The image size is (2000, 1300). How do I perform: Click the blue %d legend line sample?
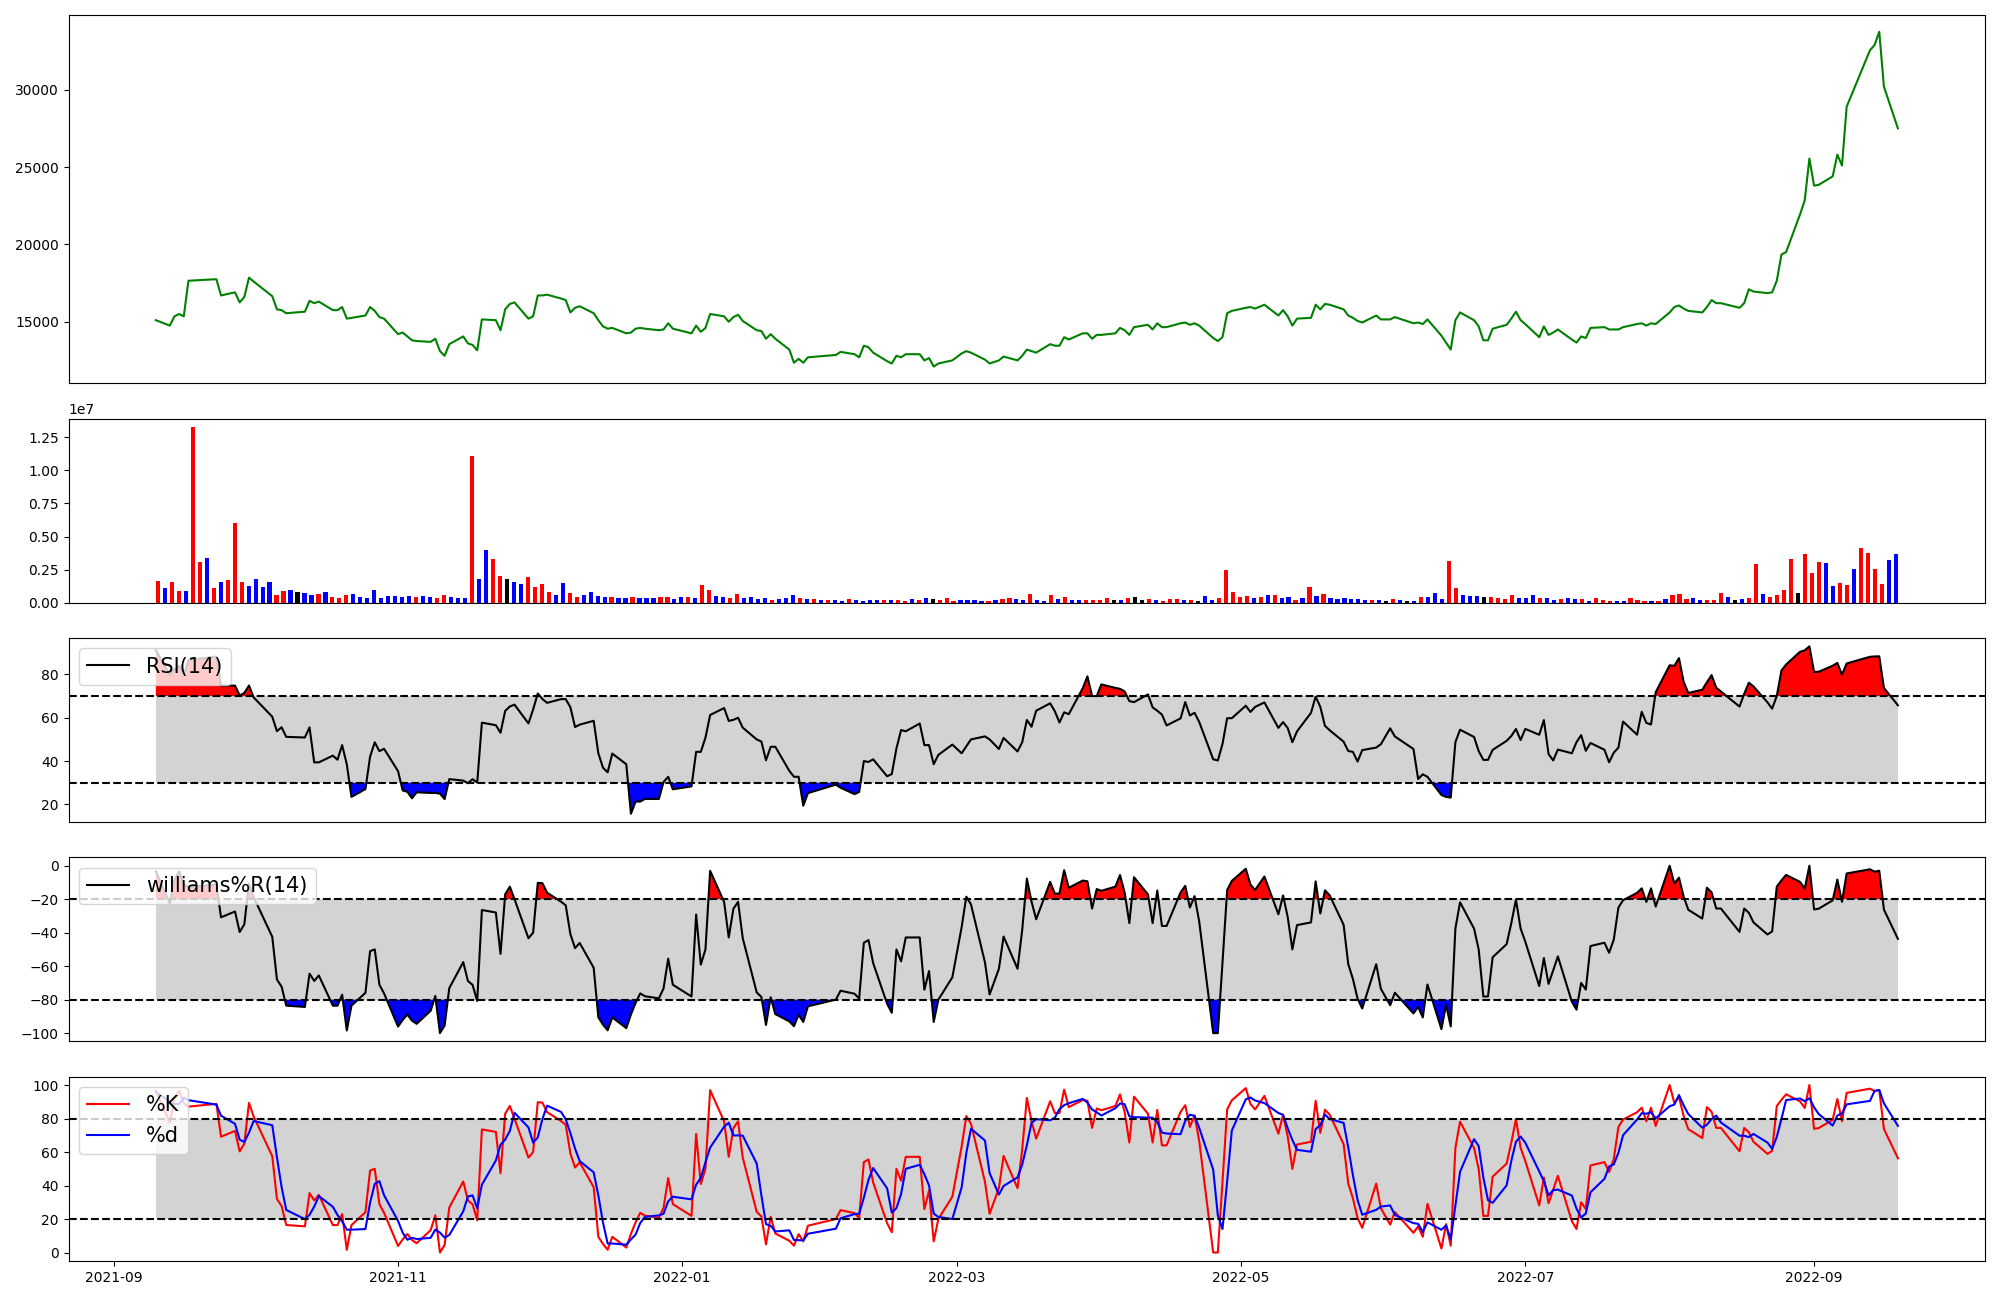tap(108, 1135)
